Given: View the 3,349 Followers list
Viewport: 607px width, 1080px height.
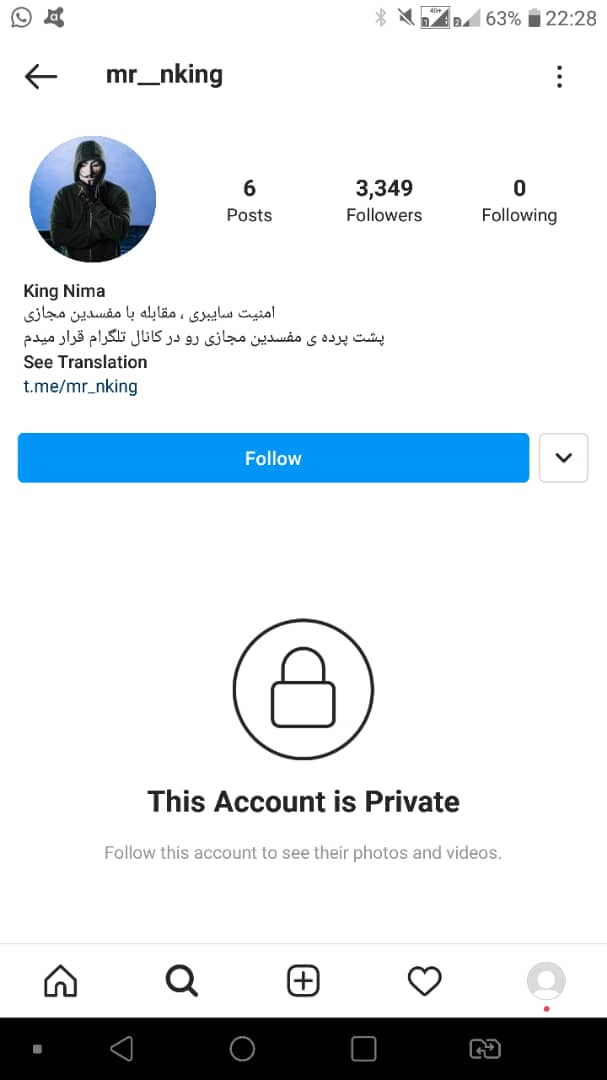Looking at the screenshot, I should click(x=384, y=200).
